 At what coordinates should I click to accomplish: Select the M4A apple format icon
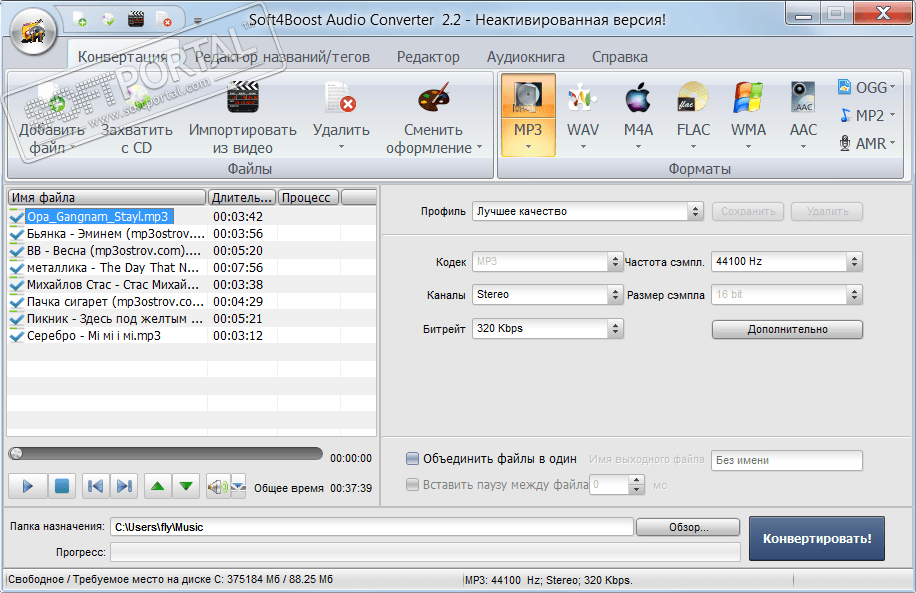(638, 97)
